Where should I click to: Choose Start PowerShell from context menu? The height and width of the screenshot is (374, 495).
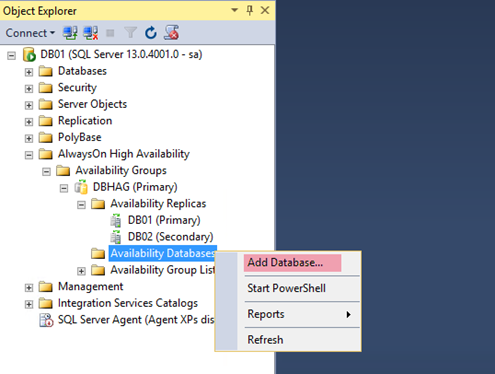click(287, 288)
